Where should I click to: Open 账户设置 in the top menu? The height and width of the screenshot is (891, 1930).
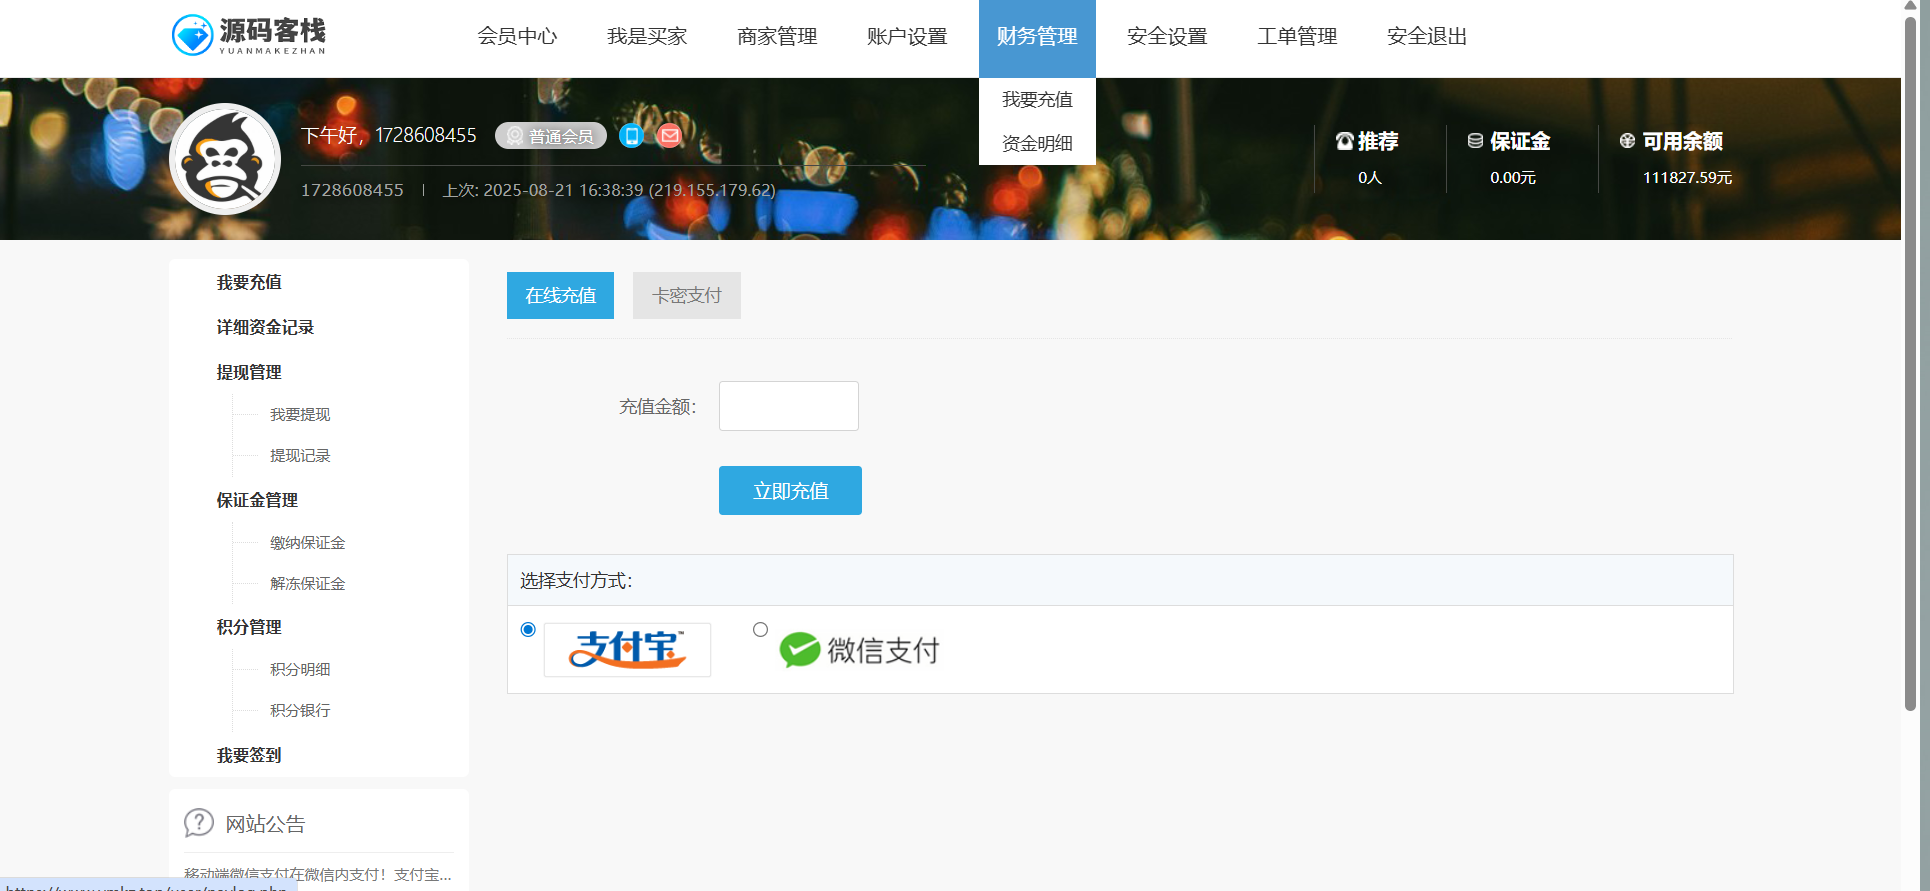click(x=907, y=37)
